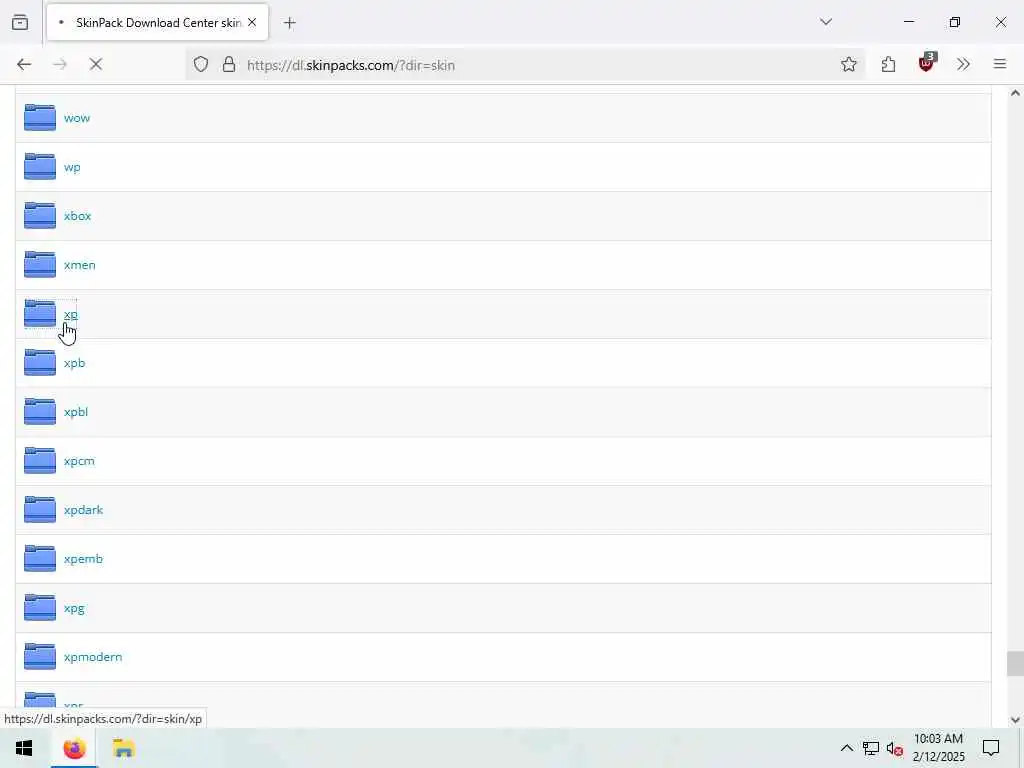The image size is (1024, 768).
Task: Click the xpcm folder icon
Action: coord(40,461)
